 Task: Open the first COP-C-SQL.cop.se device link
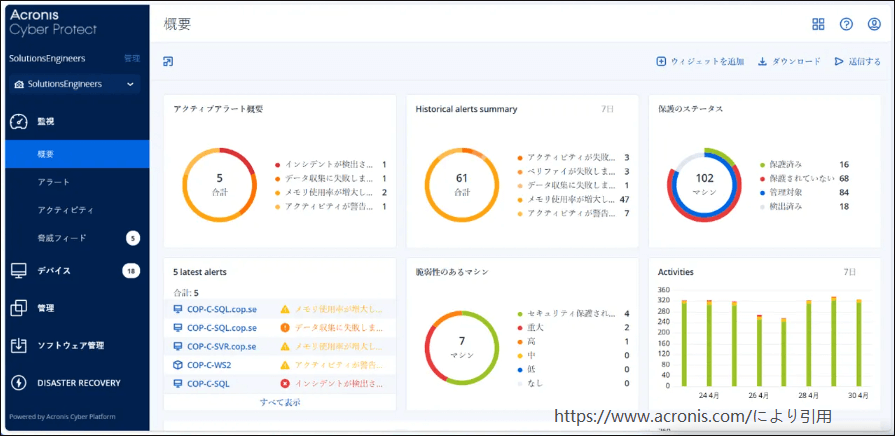[x=222, y=309]
